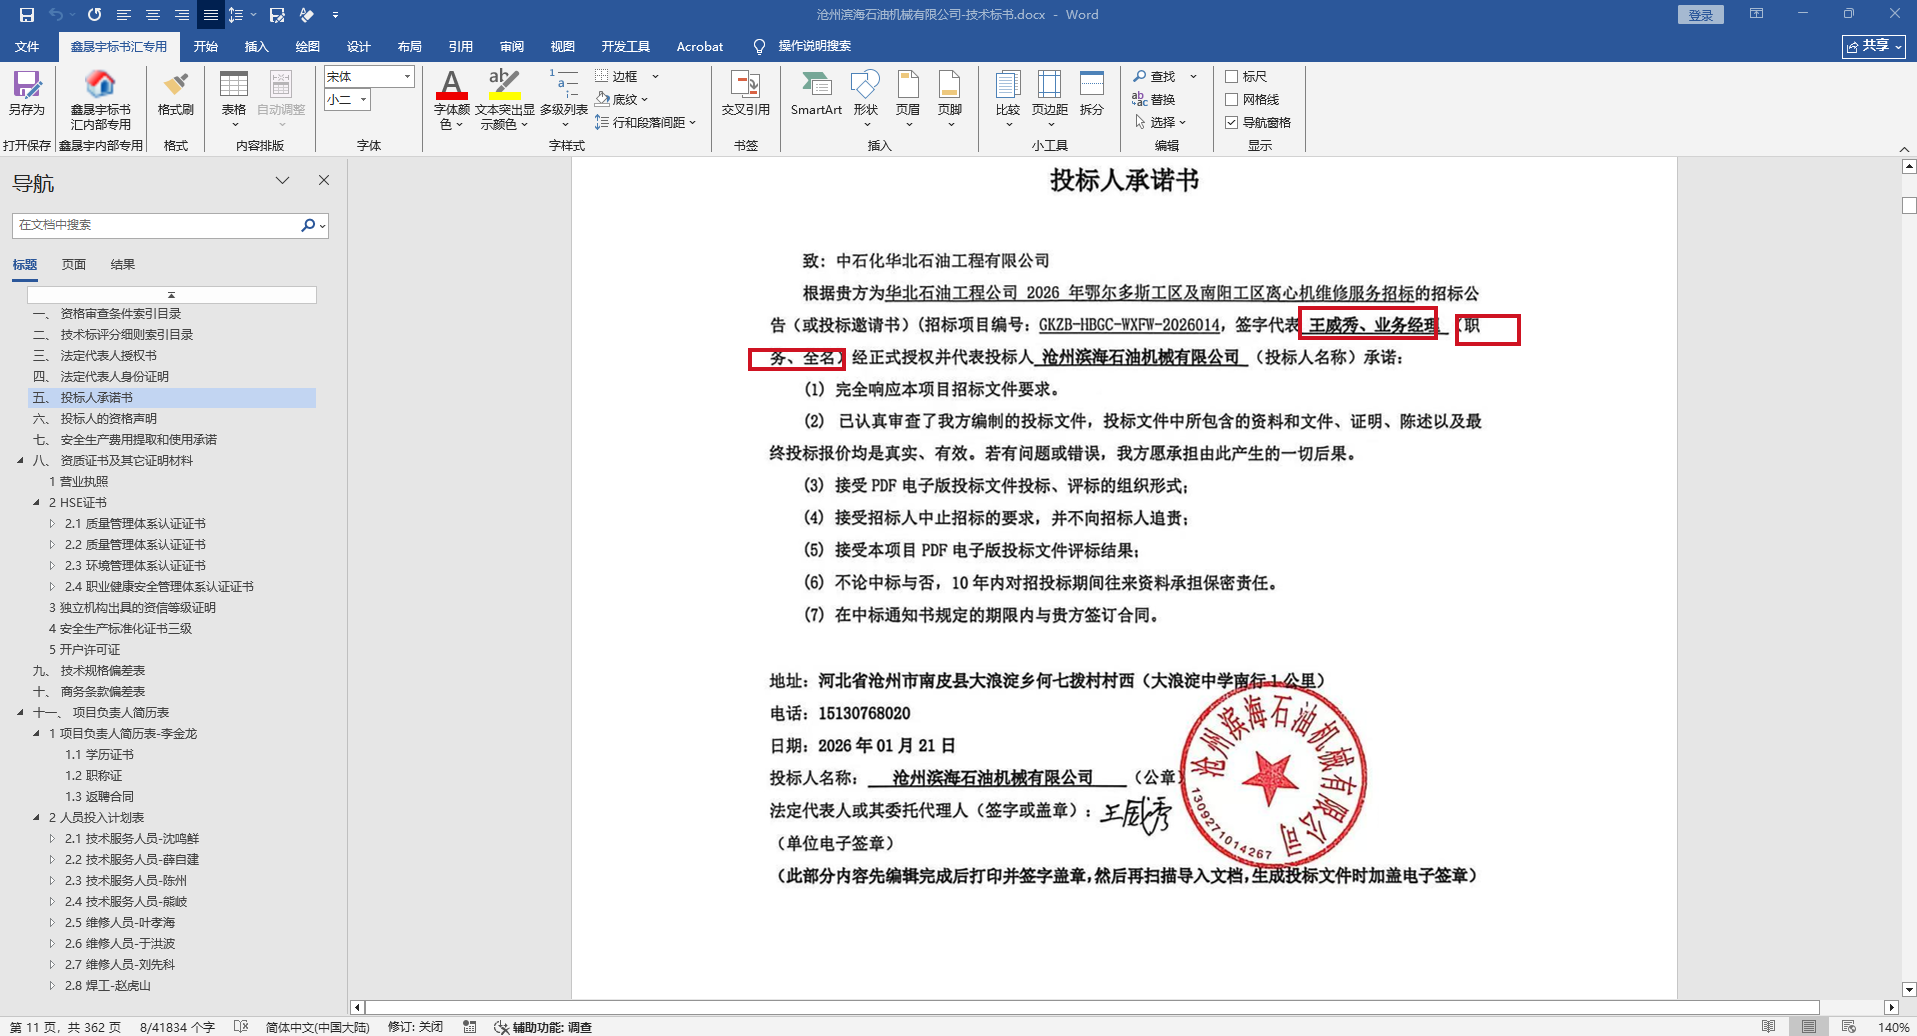This screenshot has height=1036, width=1917.
Task: Collapse the 2 HSE证书 heading
Action: click(37, 502)
